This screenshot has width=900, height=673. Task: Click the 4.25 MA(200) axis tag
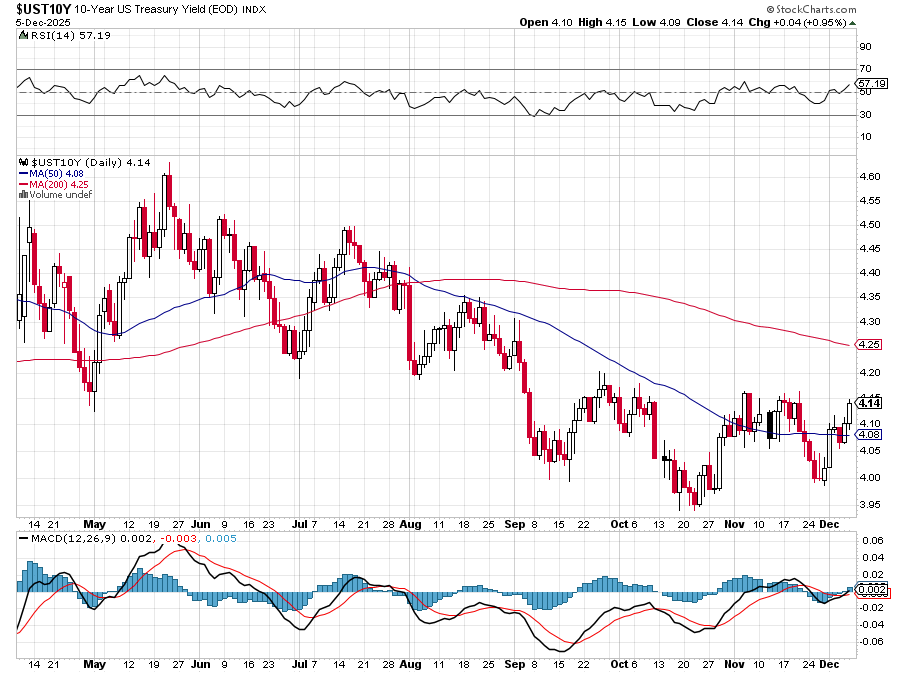[x=869, y=346]
